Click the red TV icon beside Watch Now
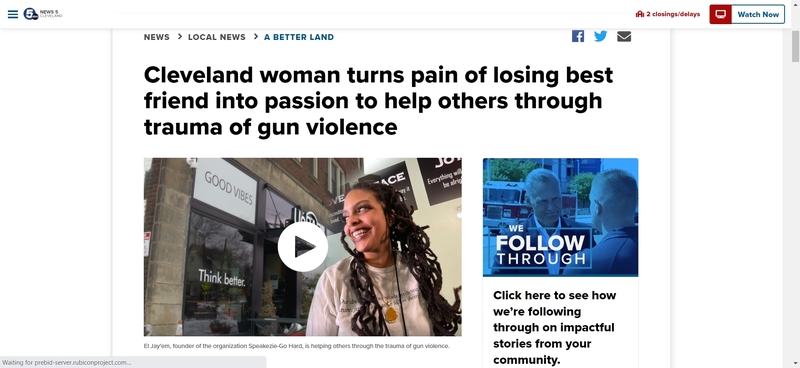 pyautogui.click(x=720, y=14)
